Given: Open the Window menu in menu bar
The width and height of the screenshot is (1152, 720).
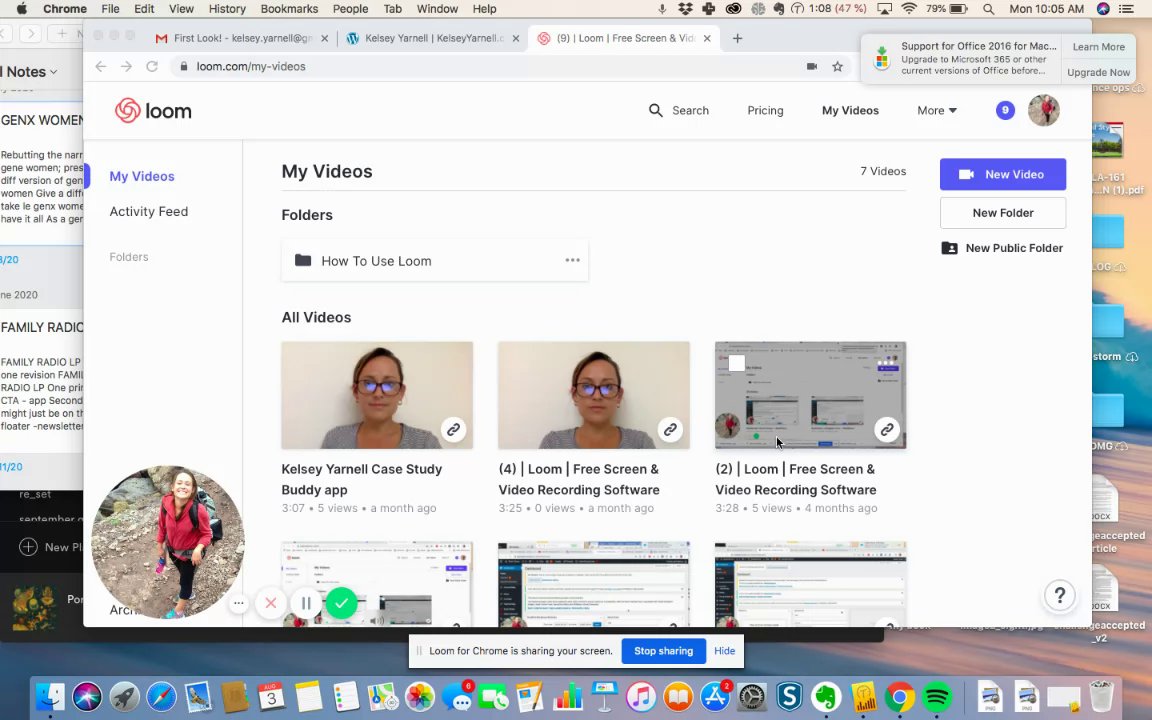Looking at the screenshot, I should click(437, 9).
